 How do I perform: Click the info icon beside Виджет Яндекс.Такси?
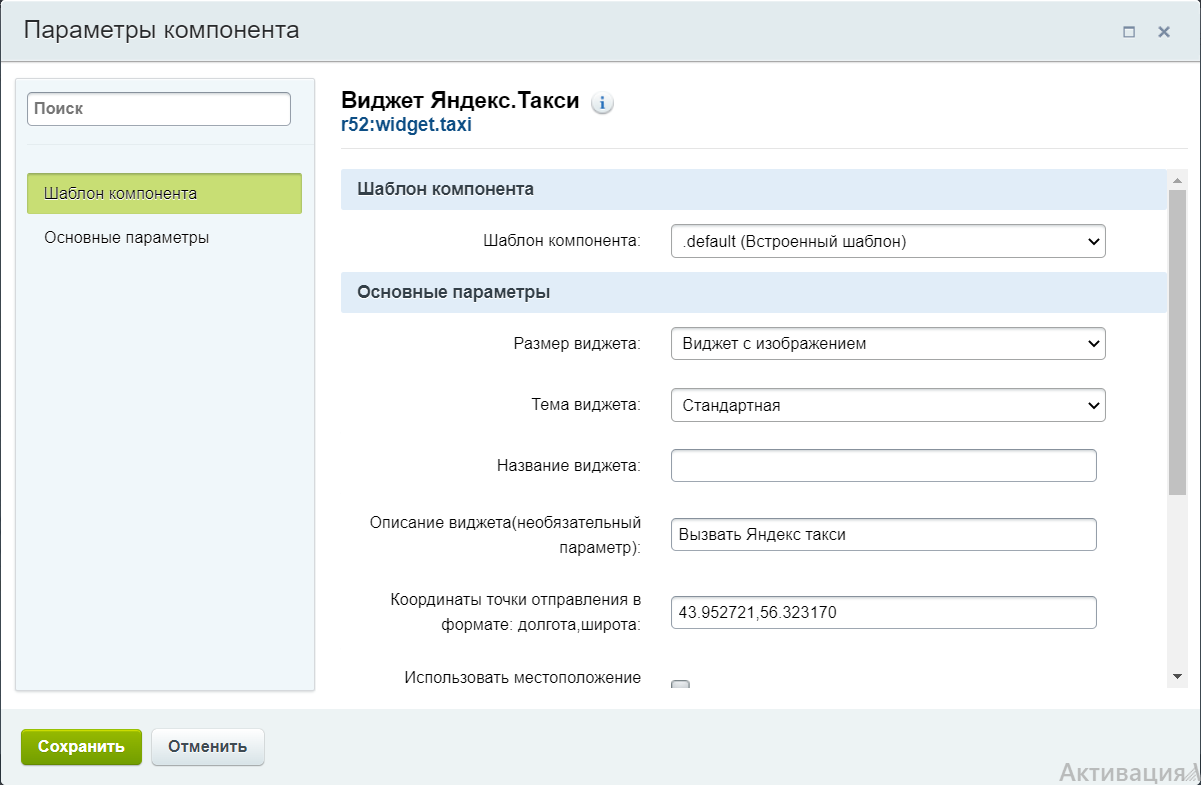click(602, 103)
